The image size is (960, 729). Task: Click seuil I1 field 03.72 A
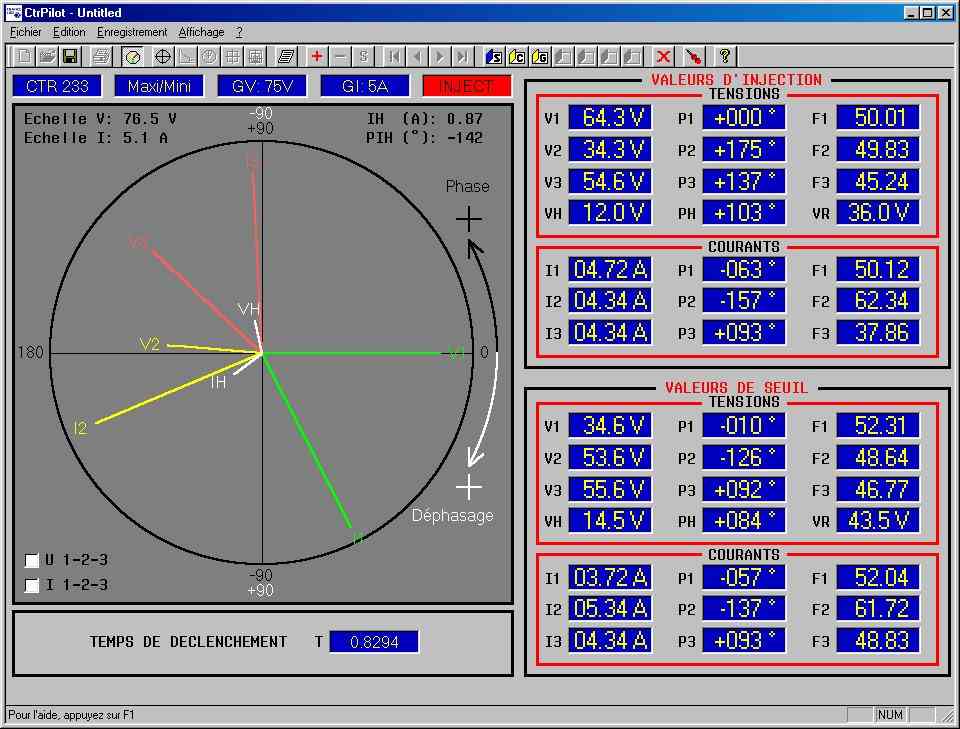click(610, 577)
